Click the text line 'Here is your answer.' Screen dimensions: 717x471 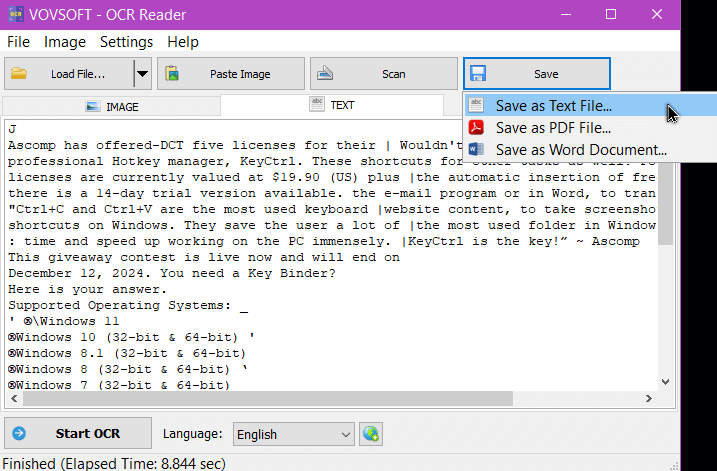click(87, 289)
